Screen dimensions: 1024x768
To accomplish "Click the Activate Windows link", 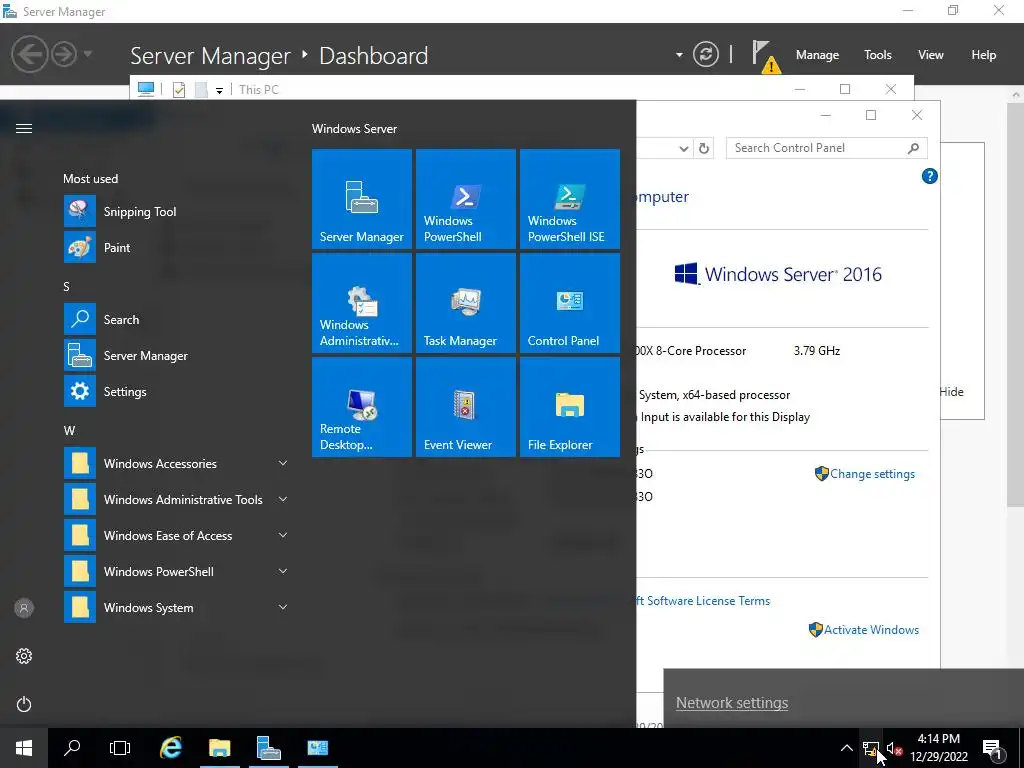I will click(871, 630).
